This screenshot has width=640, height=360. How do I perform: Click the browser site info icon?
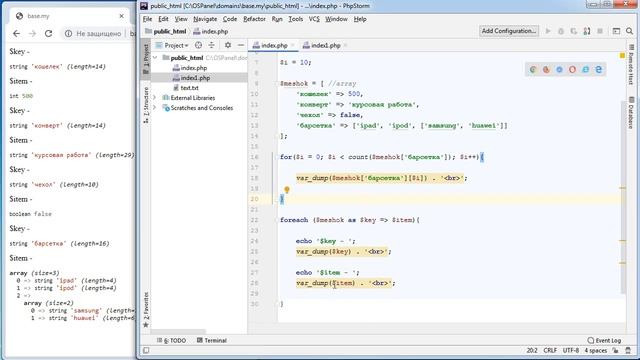68,33
